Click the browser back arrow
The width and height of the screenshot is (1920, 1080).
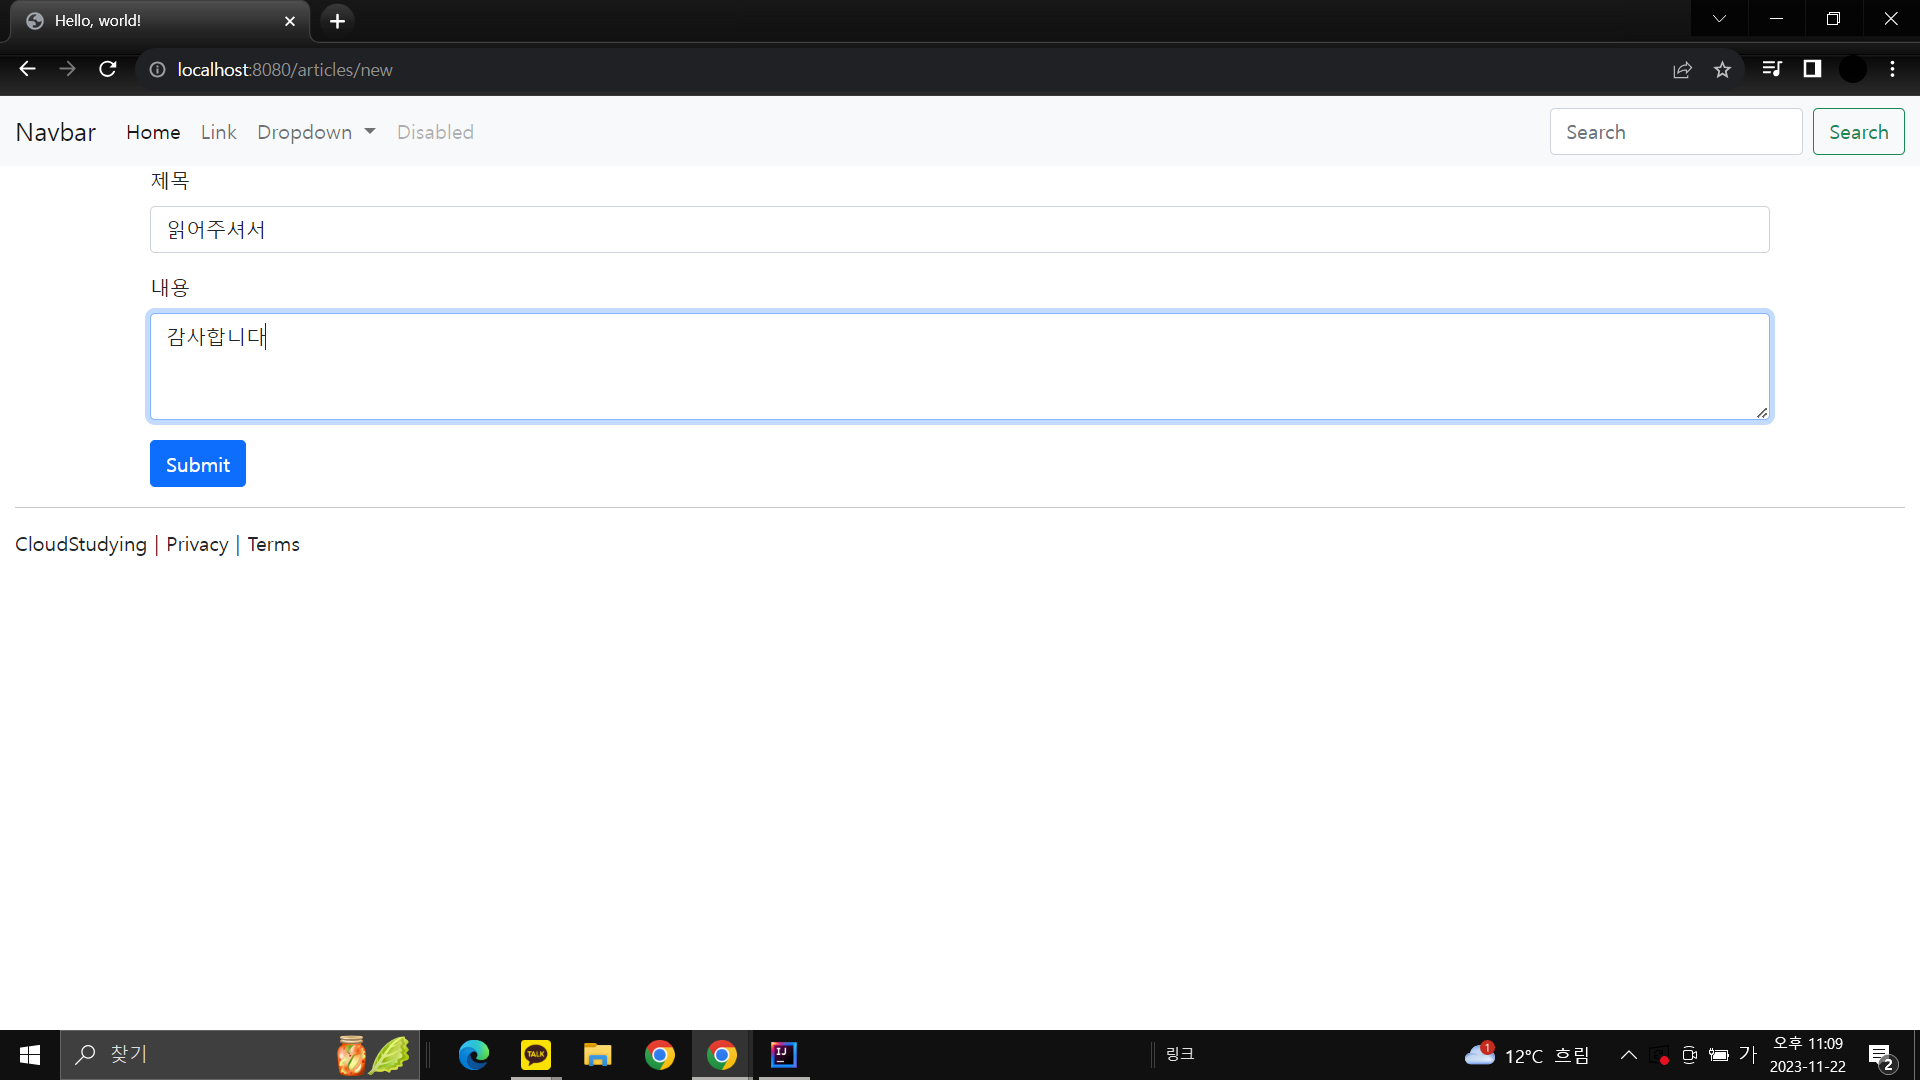point(27,69)
